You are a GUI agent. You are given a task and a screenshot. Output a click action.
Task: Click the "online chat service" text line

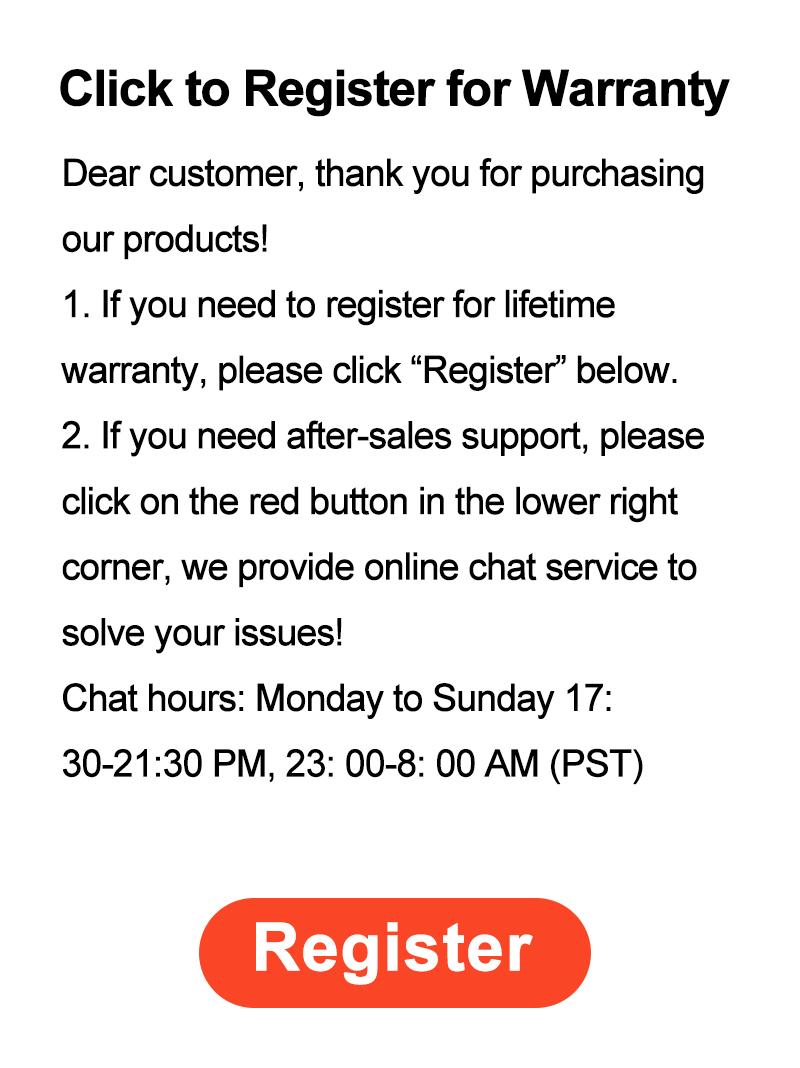point(379,568)
